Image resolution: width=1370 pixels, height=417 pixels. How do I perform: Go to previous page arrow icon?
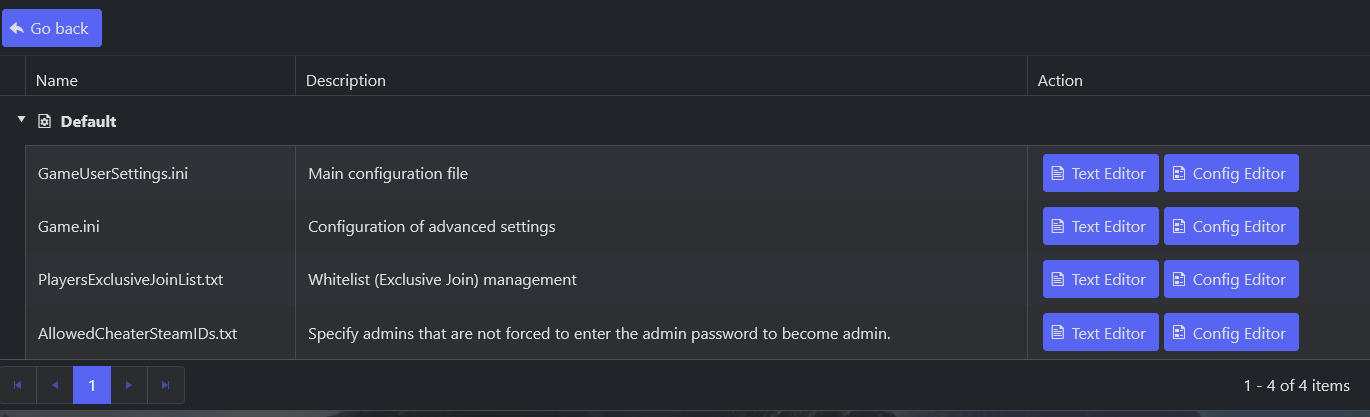[x=55, y=385]
